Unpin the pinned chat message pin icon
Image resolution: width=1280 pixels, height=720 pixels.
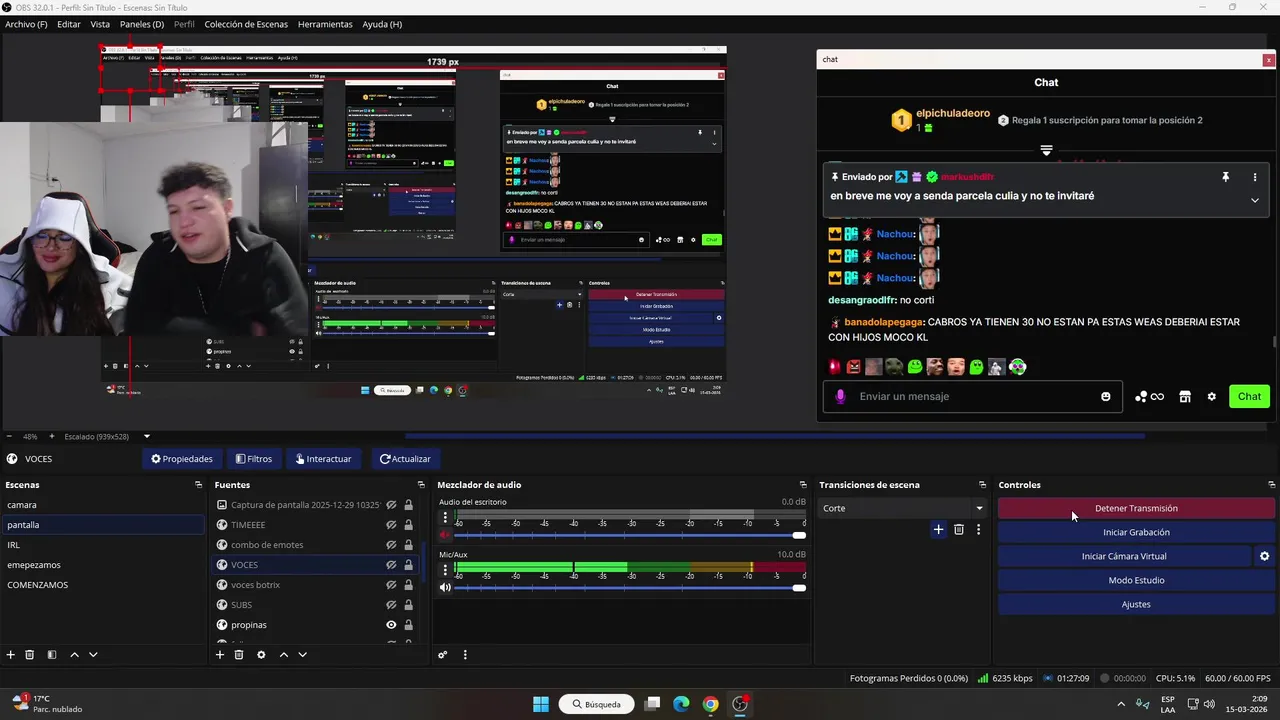click(x=1225, y=177)
